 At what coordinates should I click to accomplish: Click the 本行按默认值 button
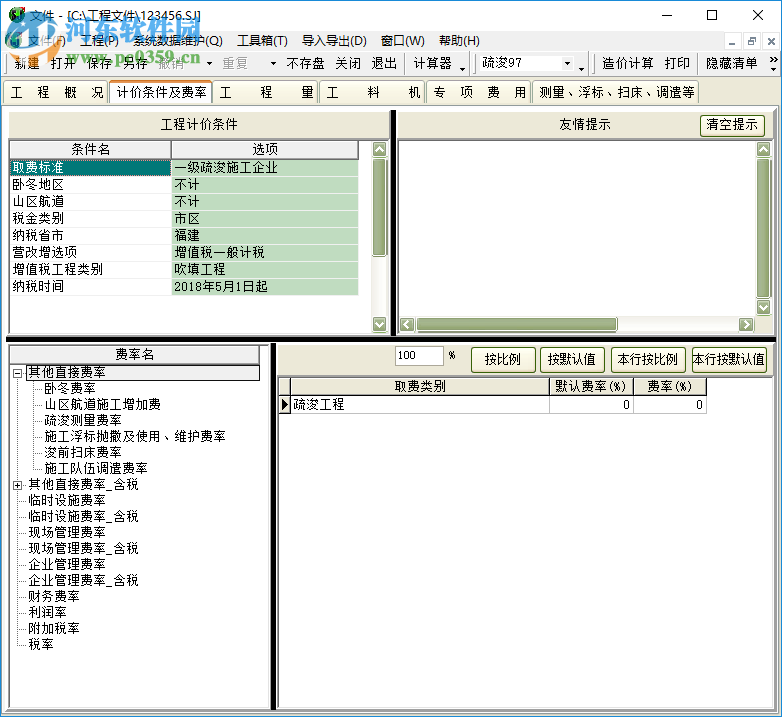pos(729,359)
